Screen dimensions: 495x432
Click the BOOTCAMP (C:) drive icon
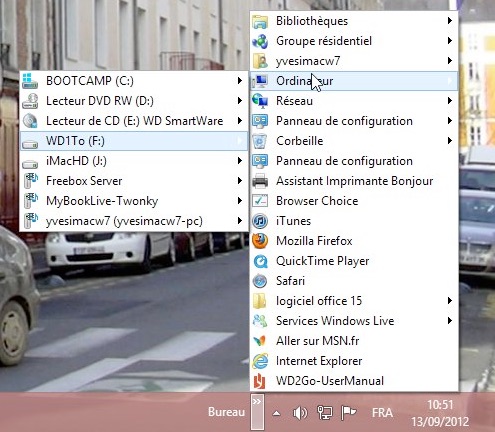pyautogui.click(x=30, y=81)
